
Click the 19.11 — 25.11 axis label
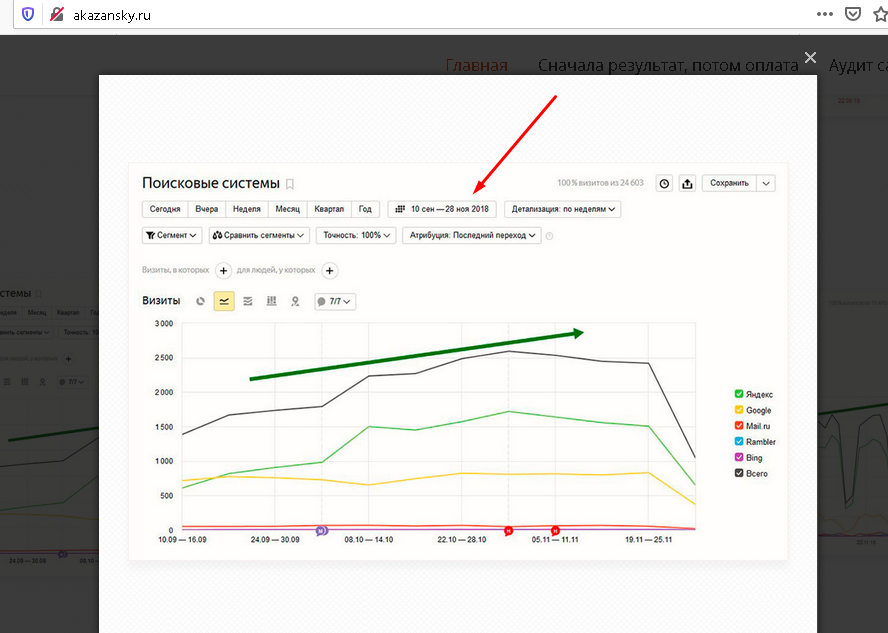648,540
